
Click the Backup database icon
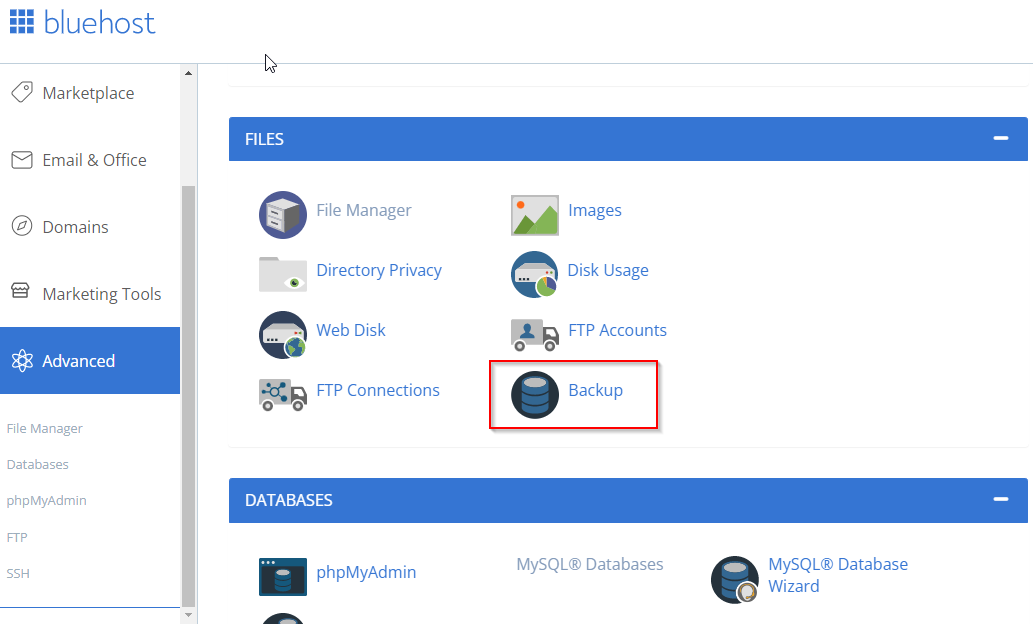(534, 395)
